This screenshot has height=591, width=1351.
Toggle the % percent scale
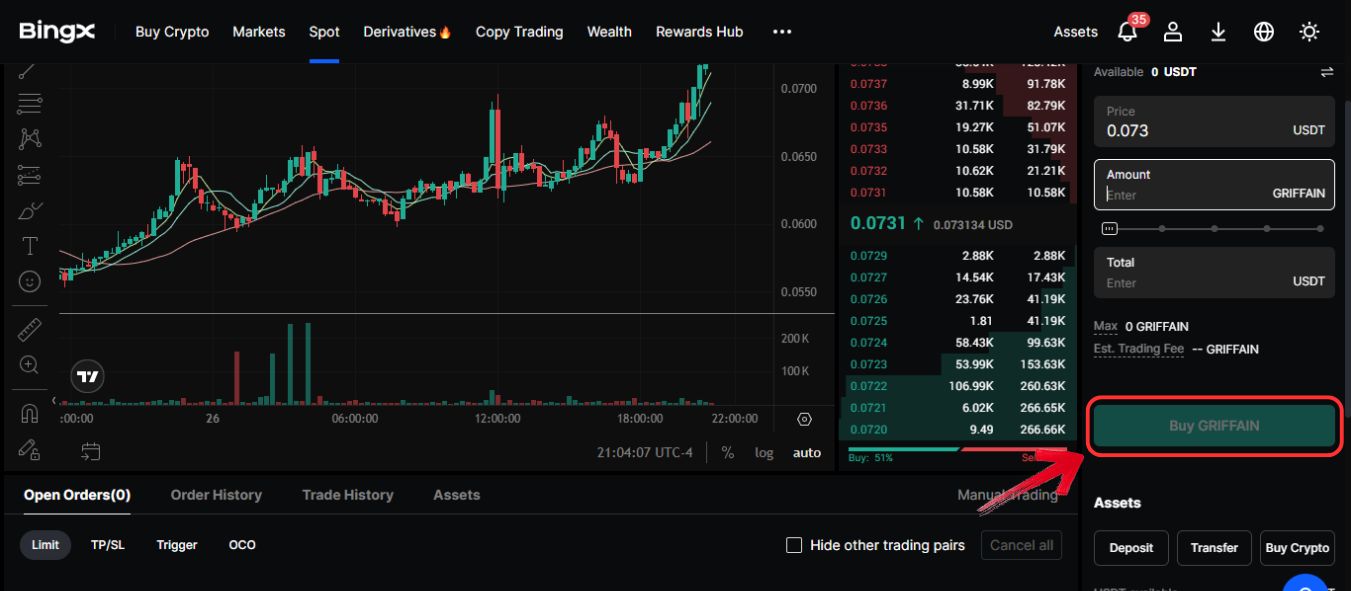[728, 452]
